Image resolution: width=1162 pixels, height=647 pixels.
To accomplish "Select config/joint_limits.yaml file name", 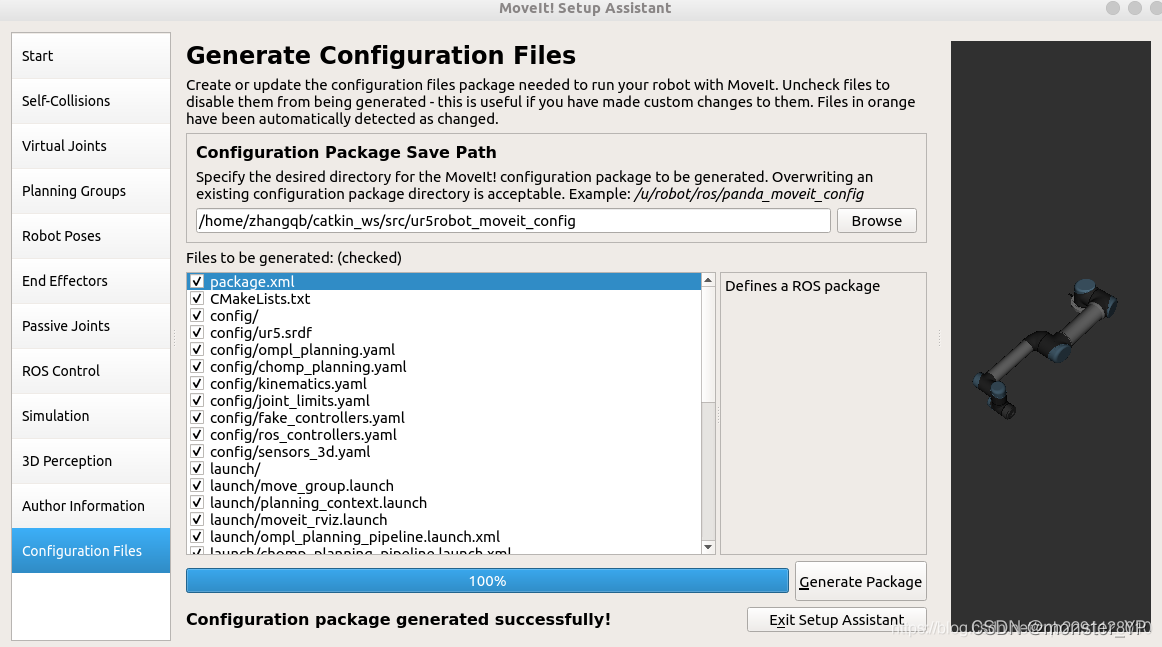I will coord(290,401).
